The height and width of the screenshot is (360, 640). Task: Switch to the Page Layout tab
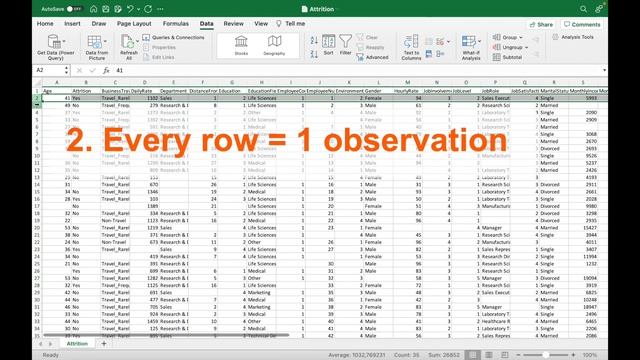pos(134,24)
